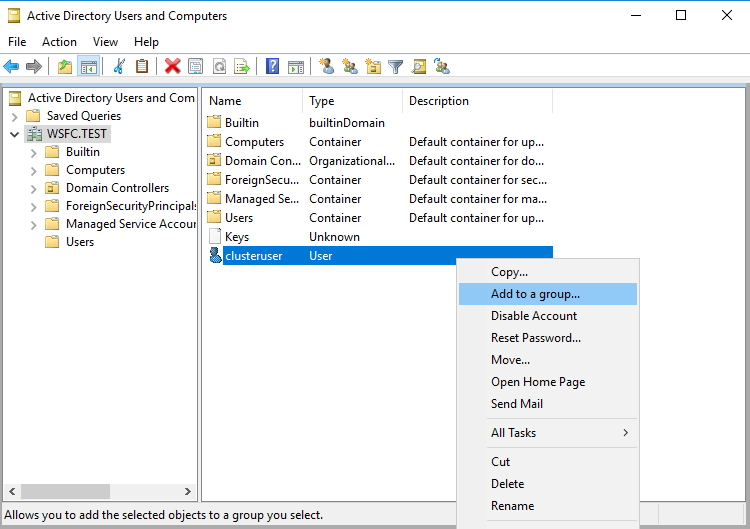Screen dimensions: 750x529
Task: Open Help via the question mark icon
Action: (272, 67)
